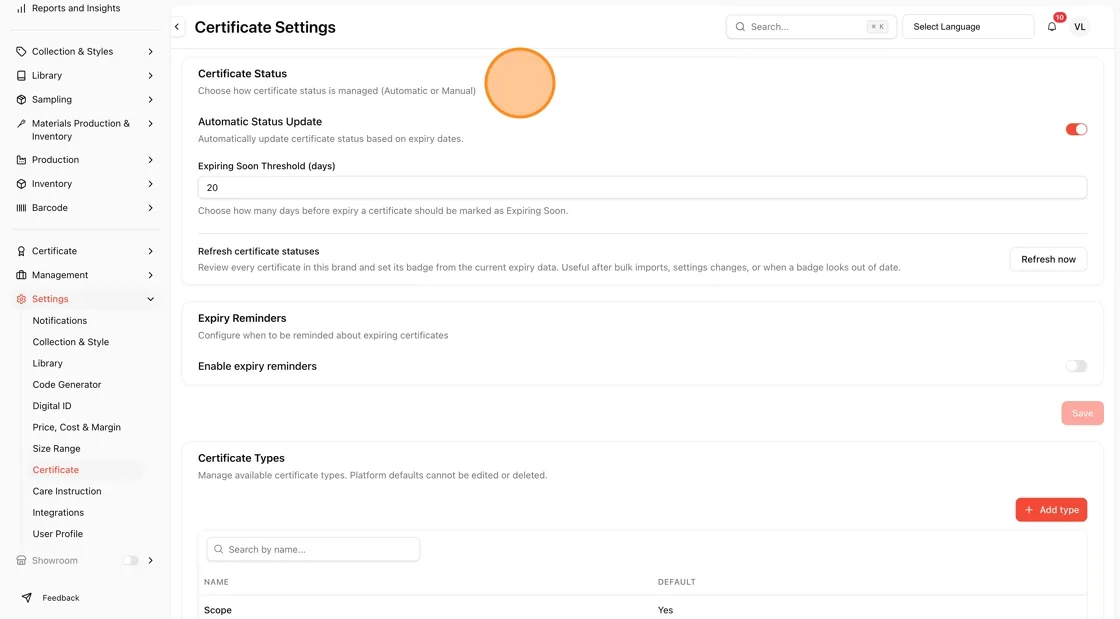Click the Collection & Styles tag icon

21,51
